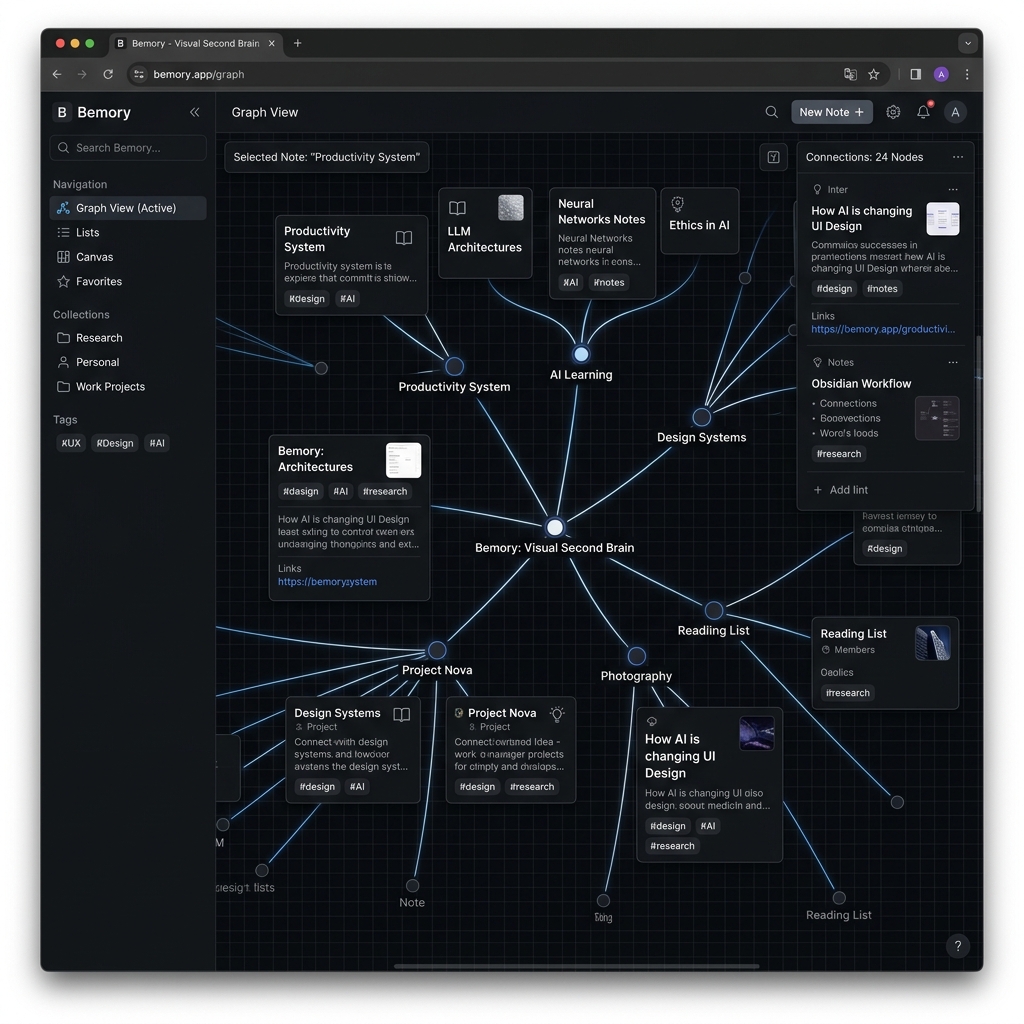
Task: Filter by the #AI tag in sidebar
Action: [x=157, y=443]
